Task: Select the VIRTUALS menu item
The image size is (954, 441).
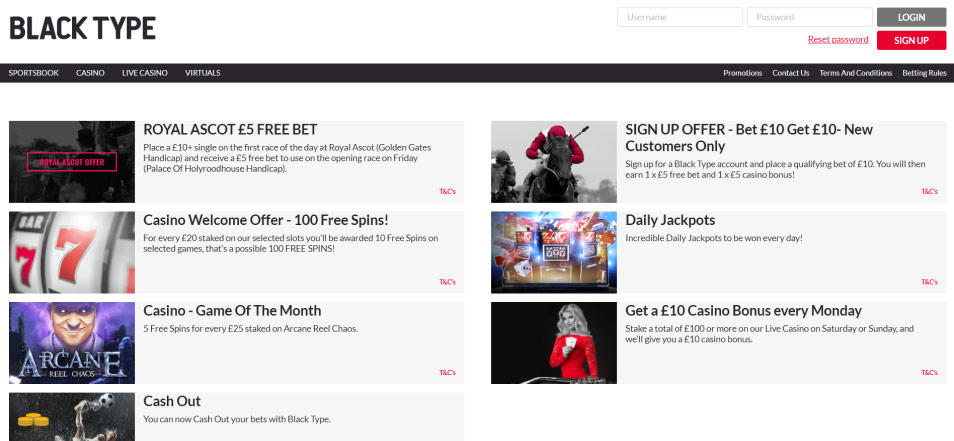Action: (x=203, y=73)
